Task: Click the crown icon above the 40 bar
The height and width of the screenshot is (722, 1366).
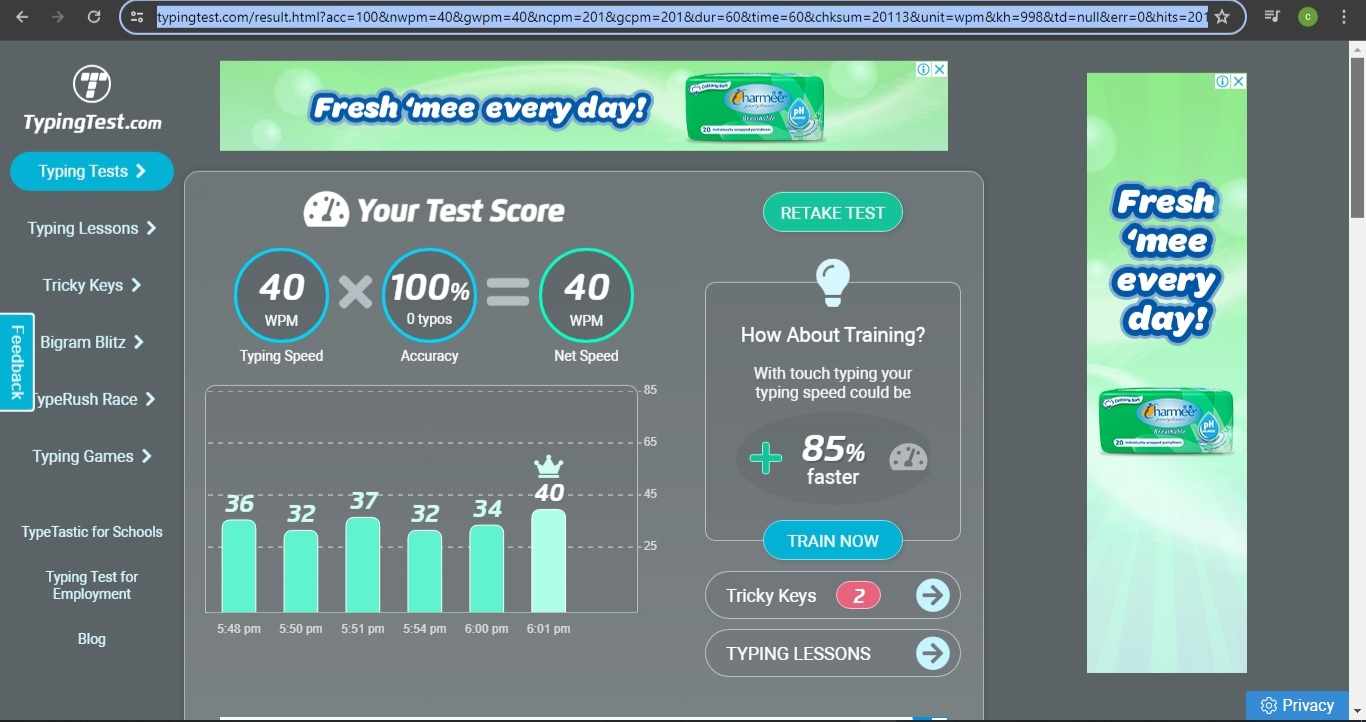Action: [x=548, y=466]
